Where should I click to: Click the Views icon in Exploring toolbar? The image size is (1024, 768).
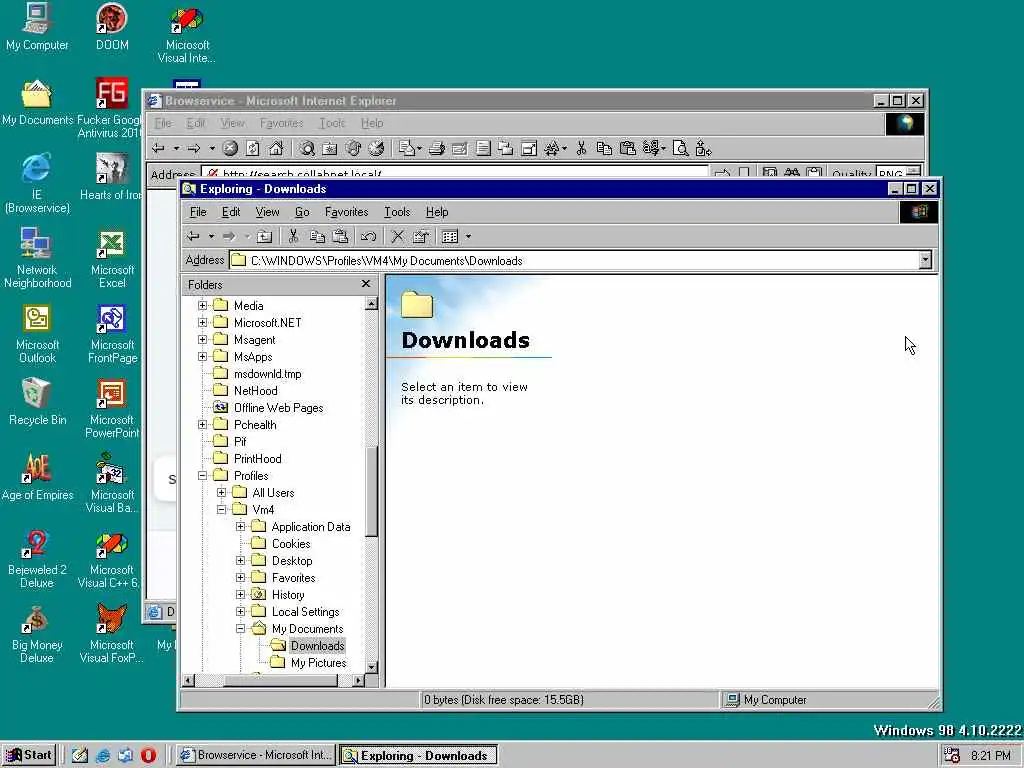450,236
